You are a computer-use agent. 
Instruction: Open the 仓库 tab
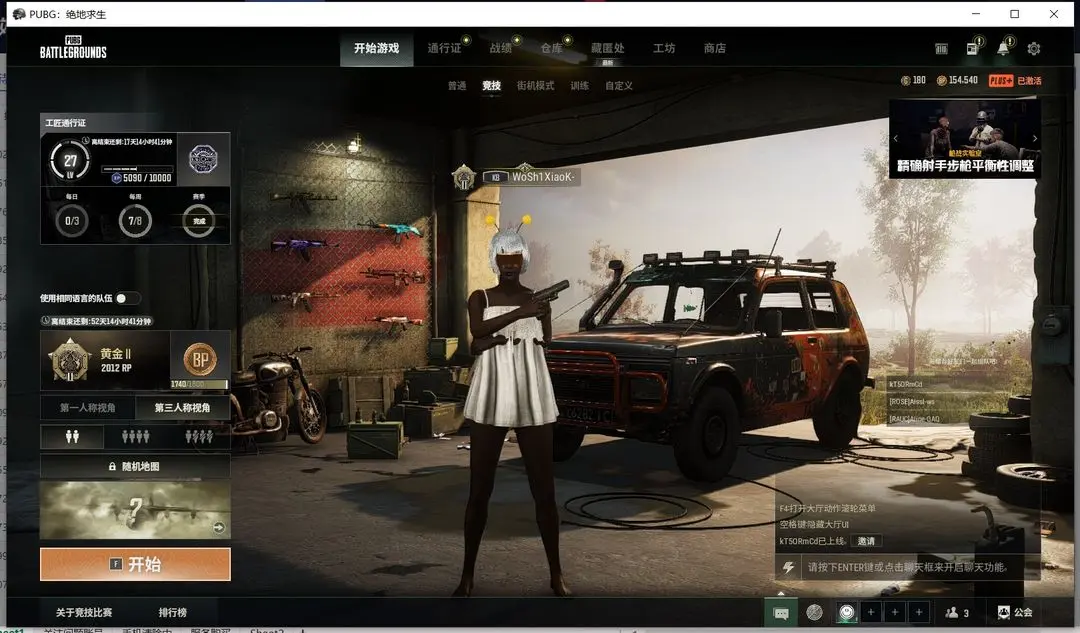(x=551, y=48)
